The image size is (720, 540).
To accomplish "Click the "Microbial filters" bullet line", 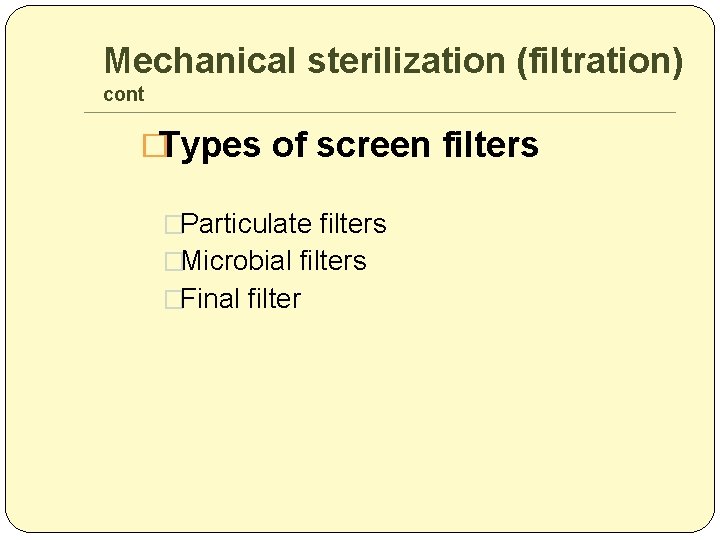I will 275,261.
